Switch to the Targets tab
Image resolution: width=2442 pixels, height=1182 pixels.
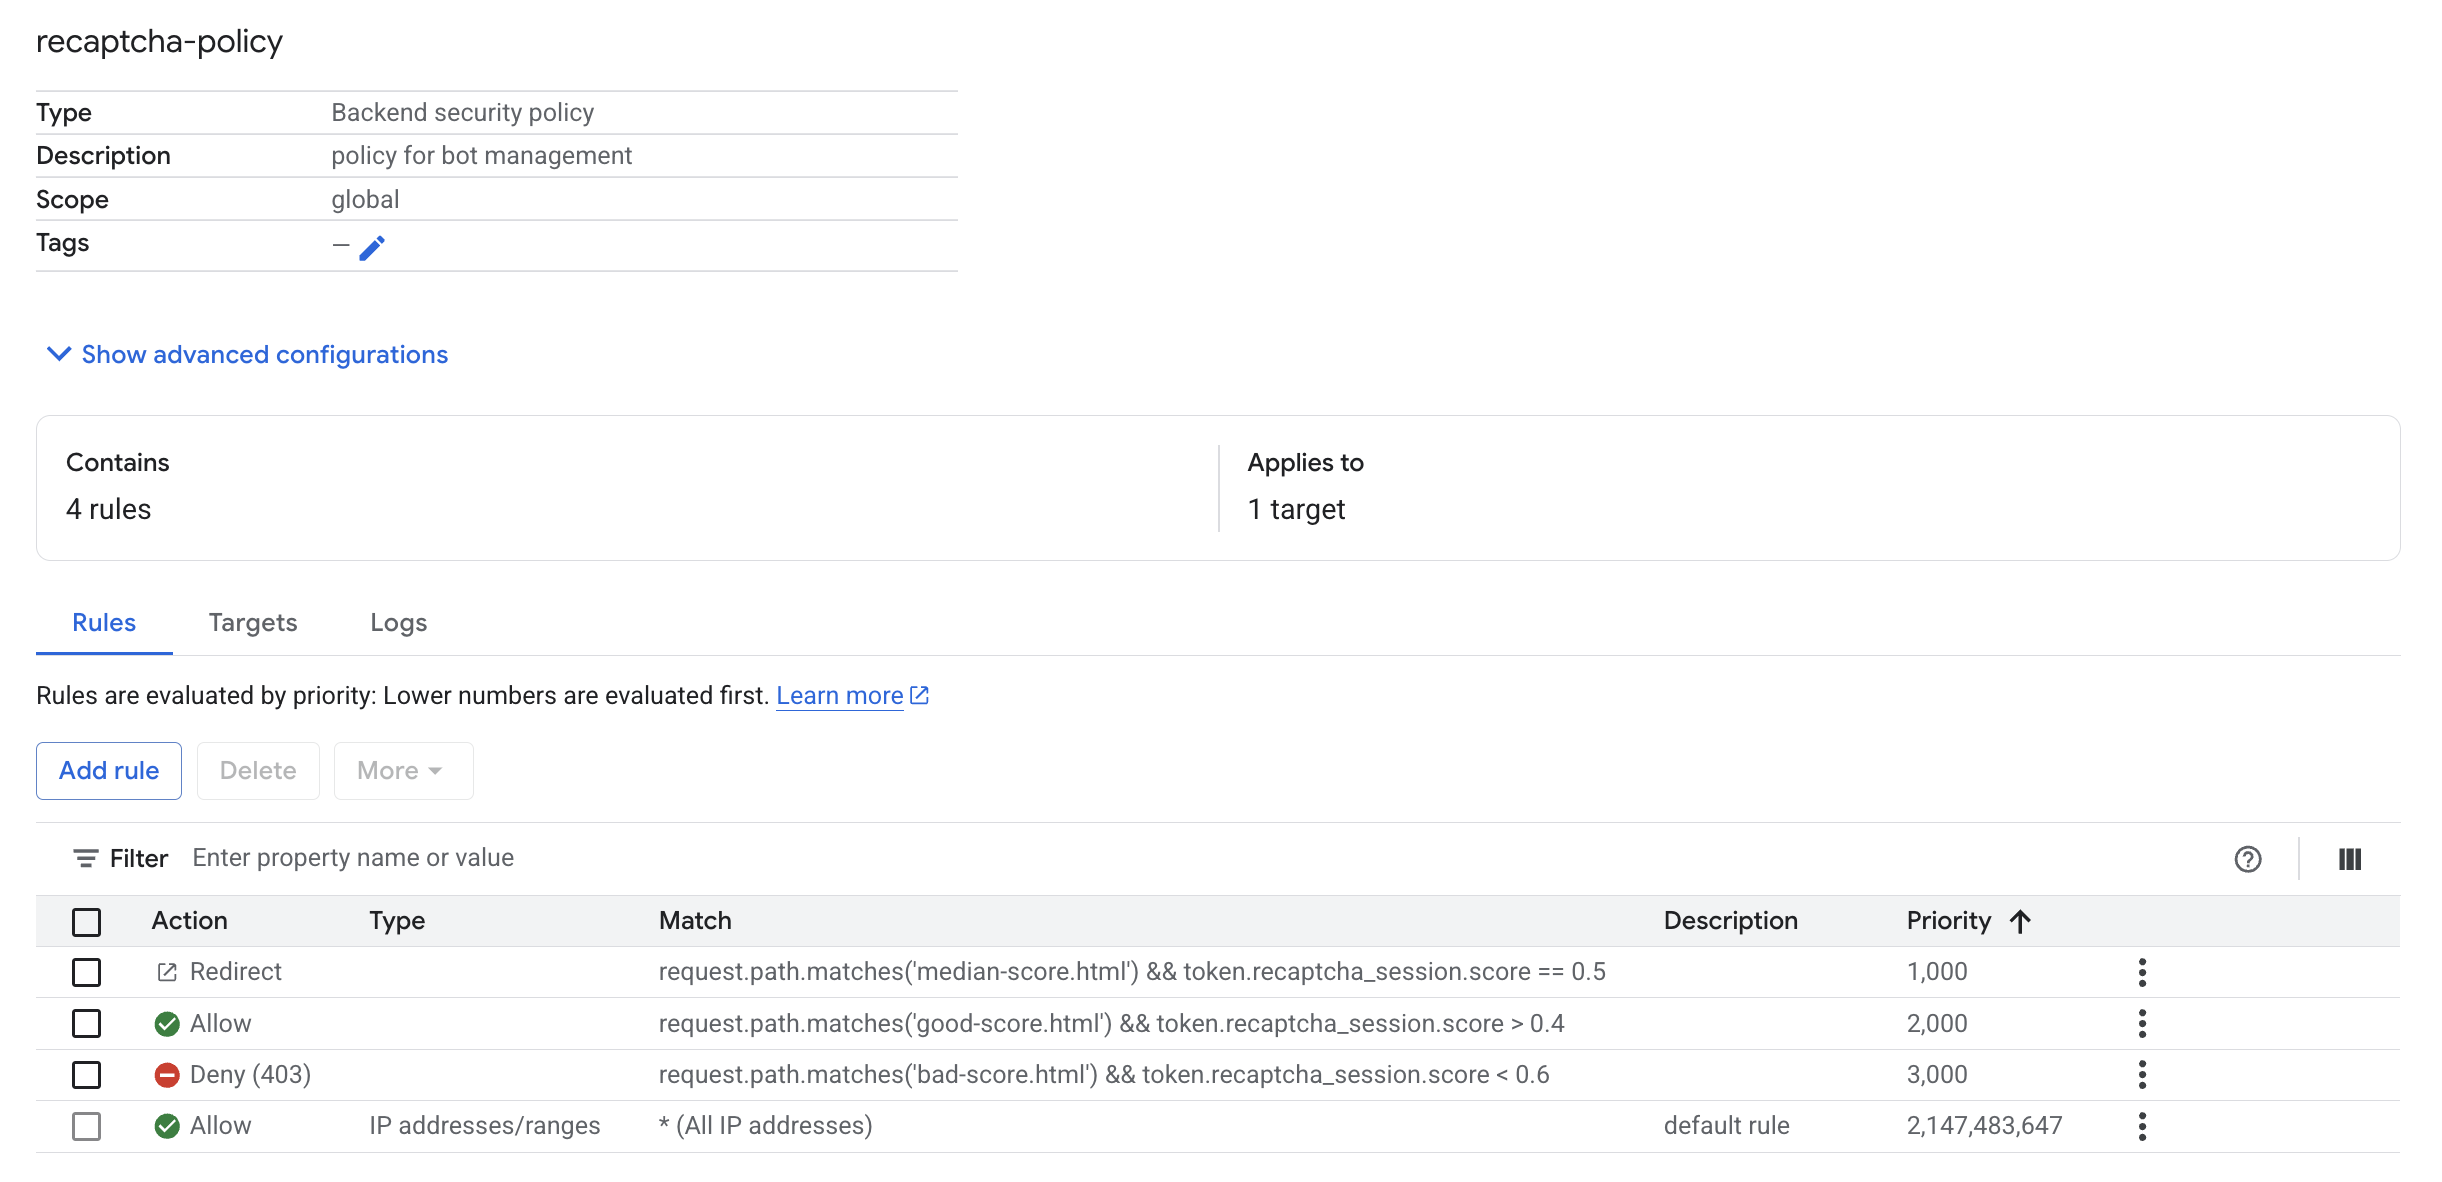point(252,622)
